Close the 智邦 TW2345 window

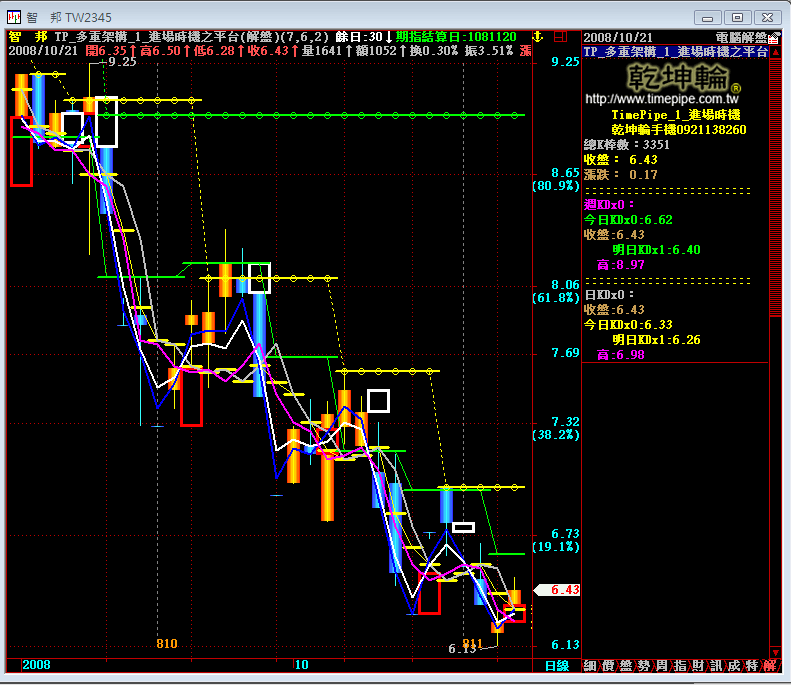(767, 18)
